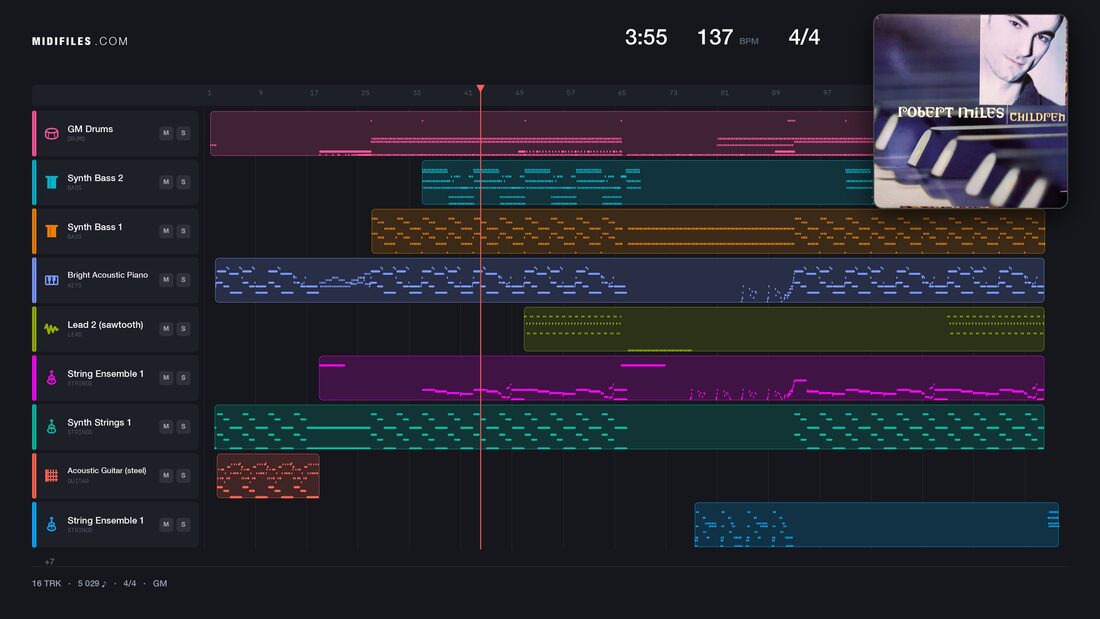The image size is (1100, 619).
Task: Select the Synth Bass 2 teal clip
Action: tap(648, 182)
